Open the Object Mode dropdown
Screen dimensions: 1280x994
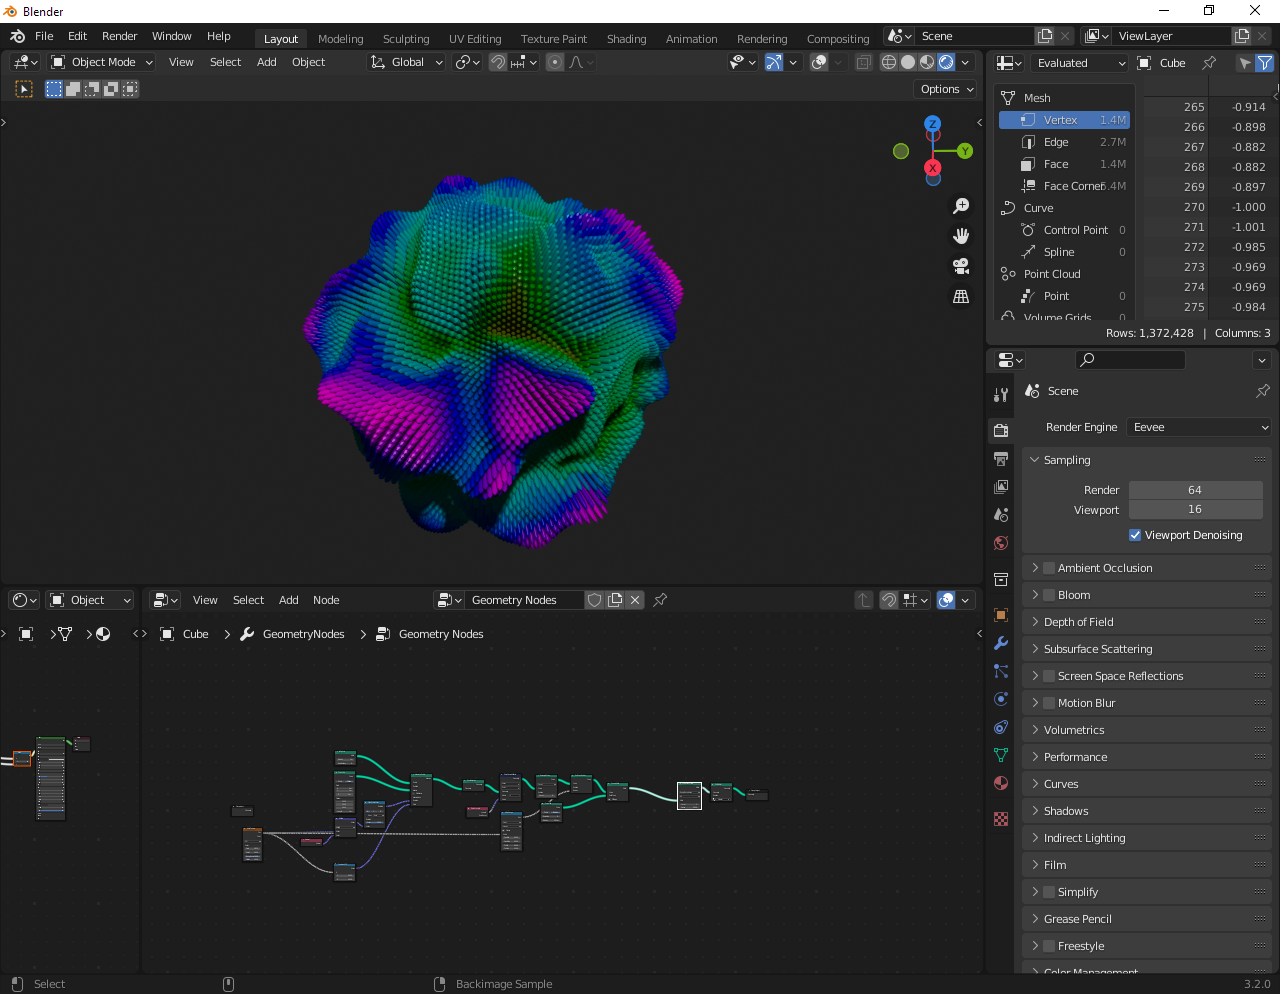coord(102,62)
